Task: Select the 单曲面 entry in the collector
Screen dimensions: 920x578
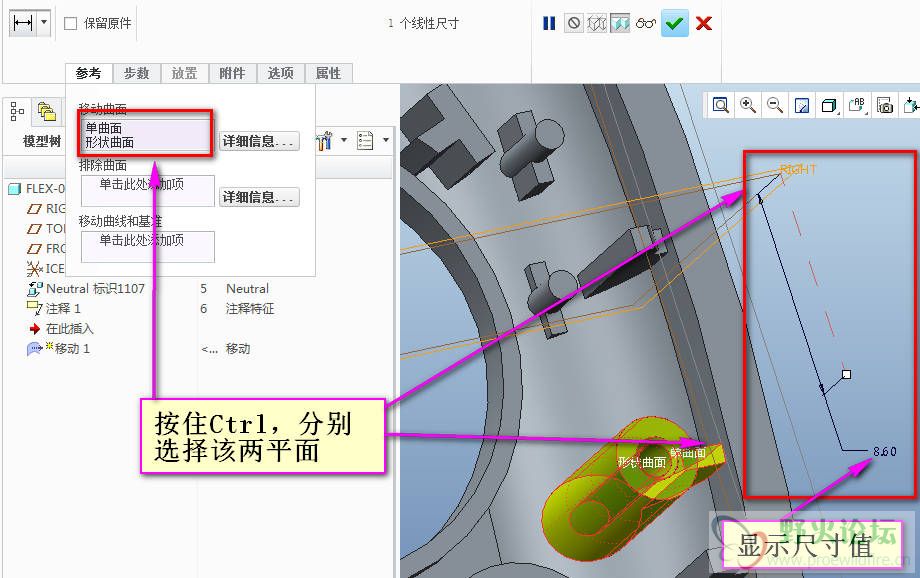Action: (104, 128)
